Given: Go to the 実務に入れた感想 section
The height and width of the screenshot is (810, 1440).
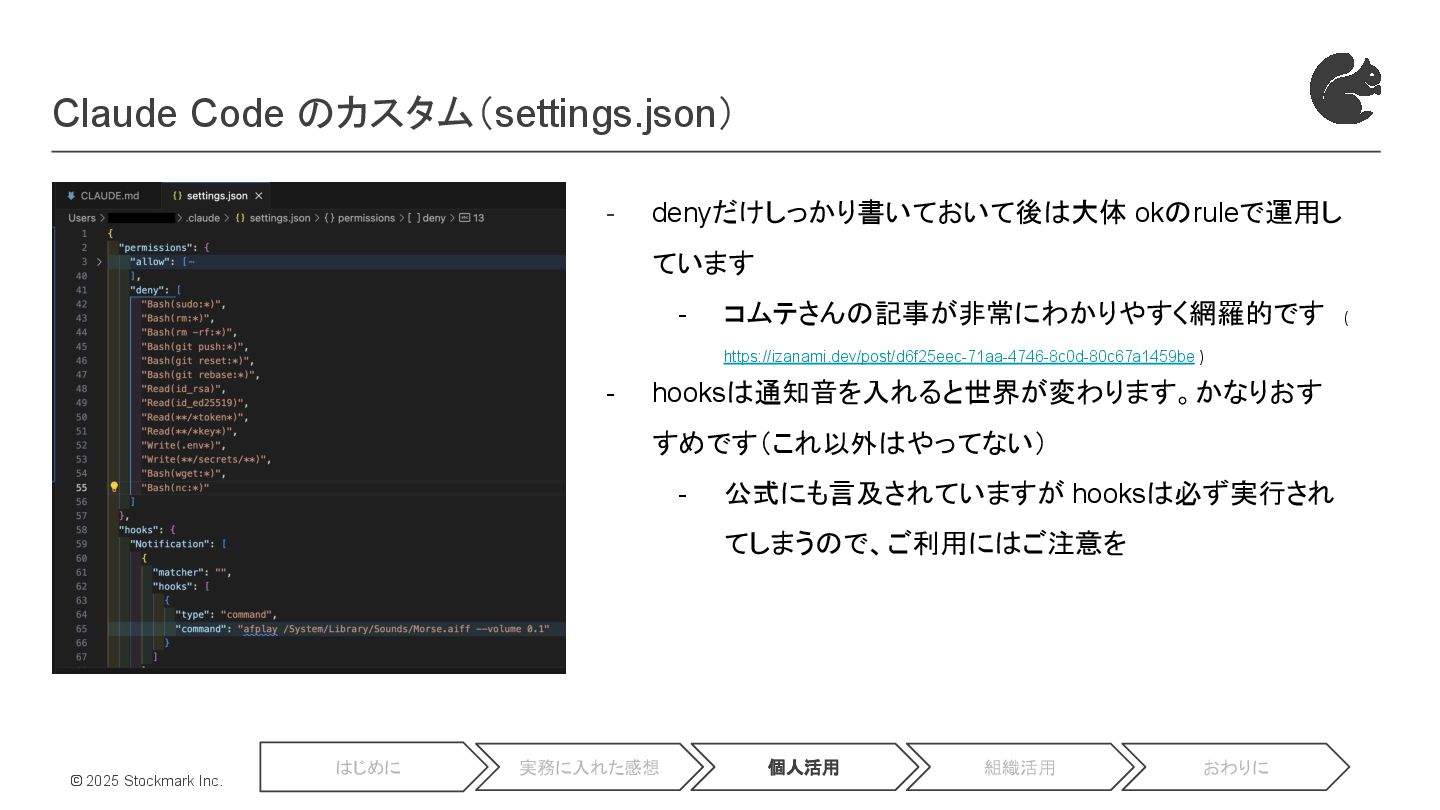Looking at the screenshot, I should (x=588, y=768).
